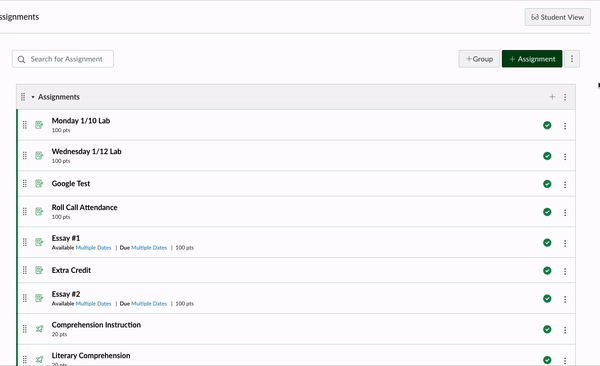Click drag handle of Roll Call Attendance
This screenshot has width=600, height=366.
point(25,211)
